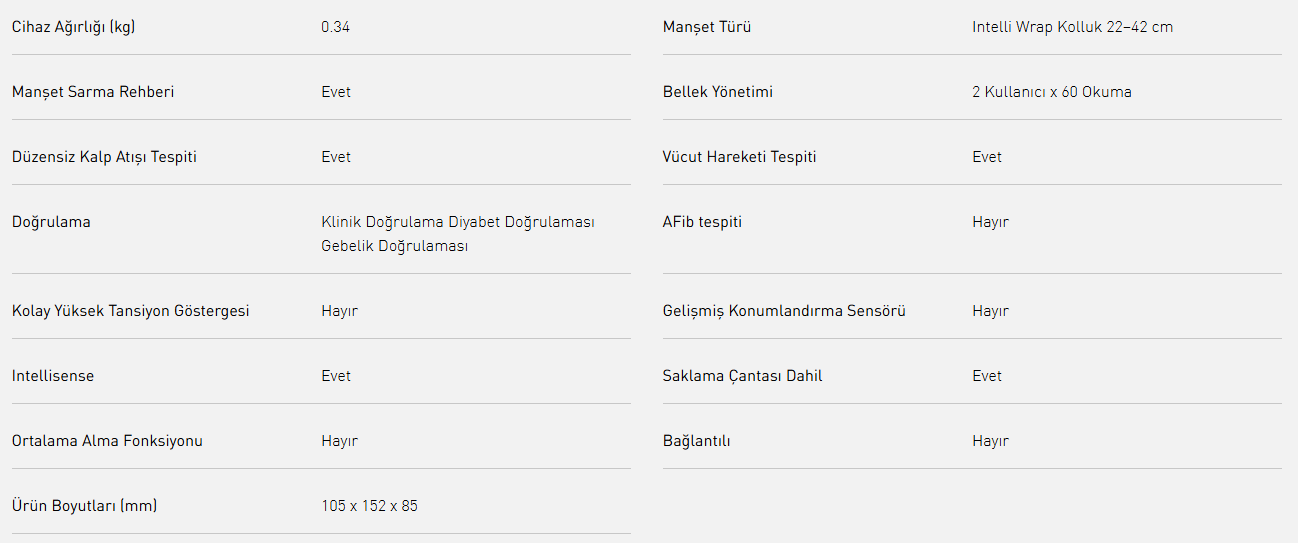Click the "Bağlantılı" label
This screenshot has height=543, width=1298.
pyautogui.click(x=696, y=441)
